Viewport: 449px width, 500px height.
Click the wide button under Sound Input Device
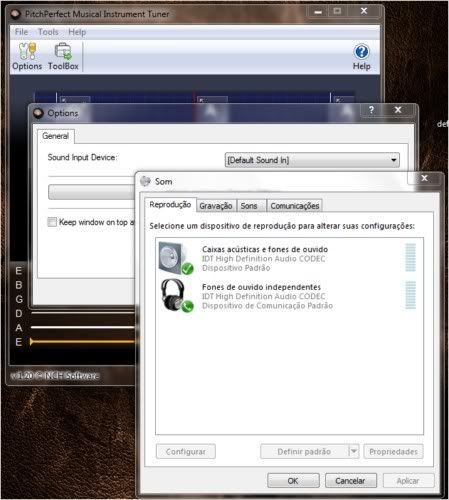[x=91, y=192]
